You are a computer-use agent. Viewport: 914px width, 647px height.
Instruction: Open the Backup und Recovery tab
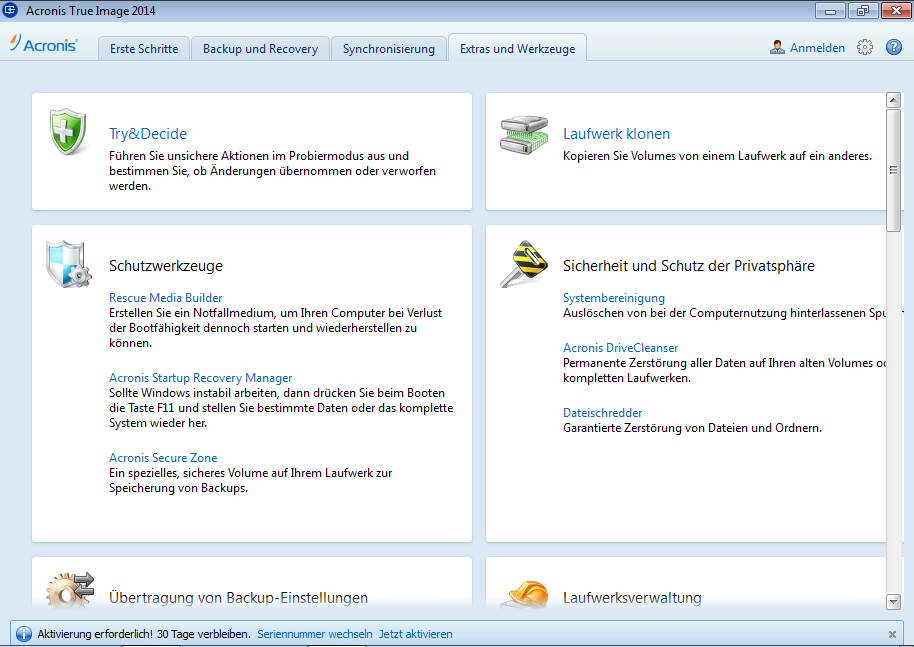260,48
